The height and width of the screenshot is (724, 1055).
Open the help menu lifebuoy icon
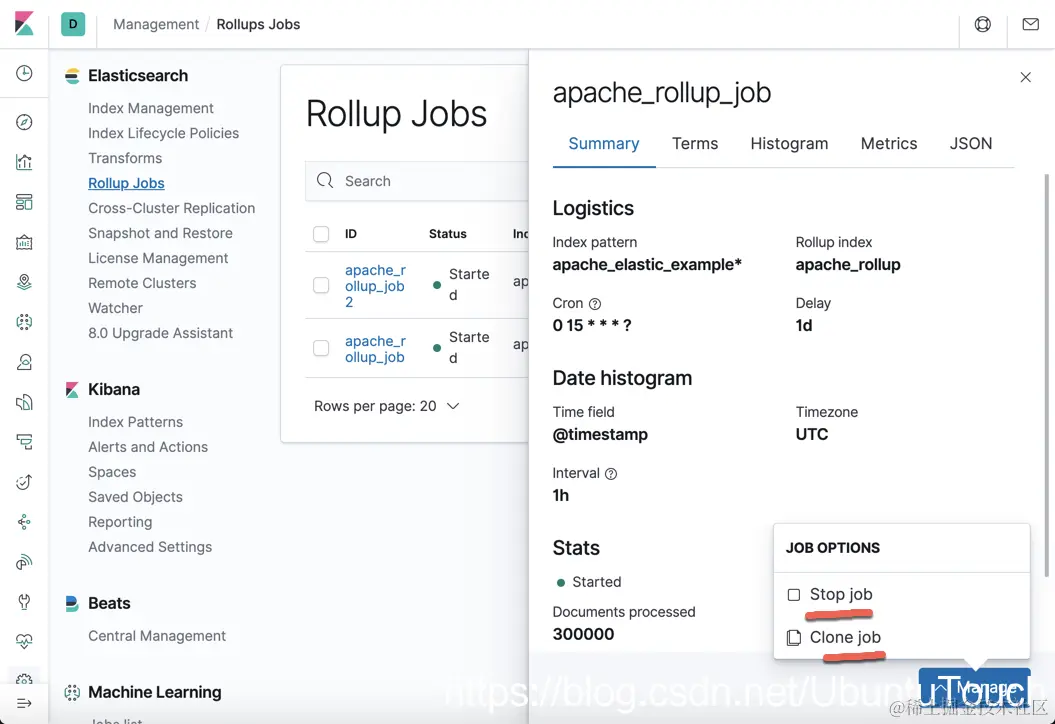pos(983,24)
